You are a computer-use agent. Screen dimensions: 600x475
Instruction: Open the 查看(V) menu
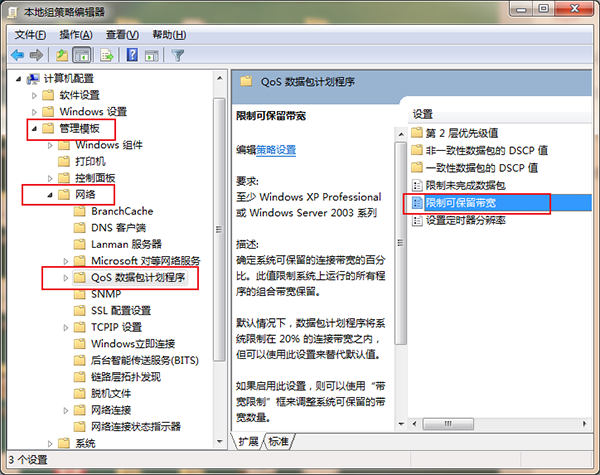point(122,35)
